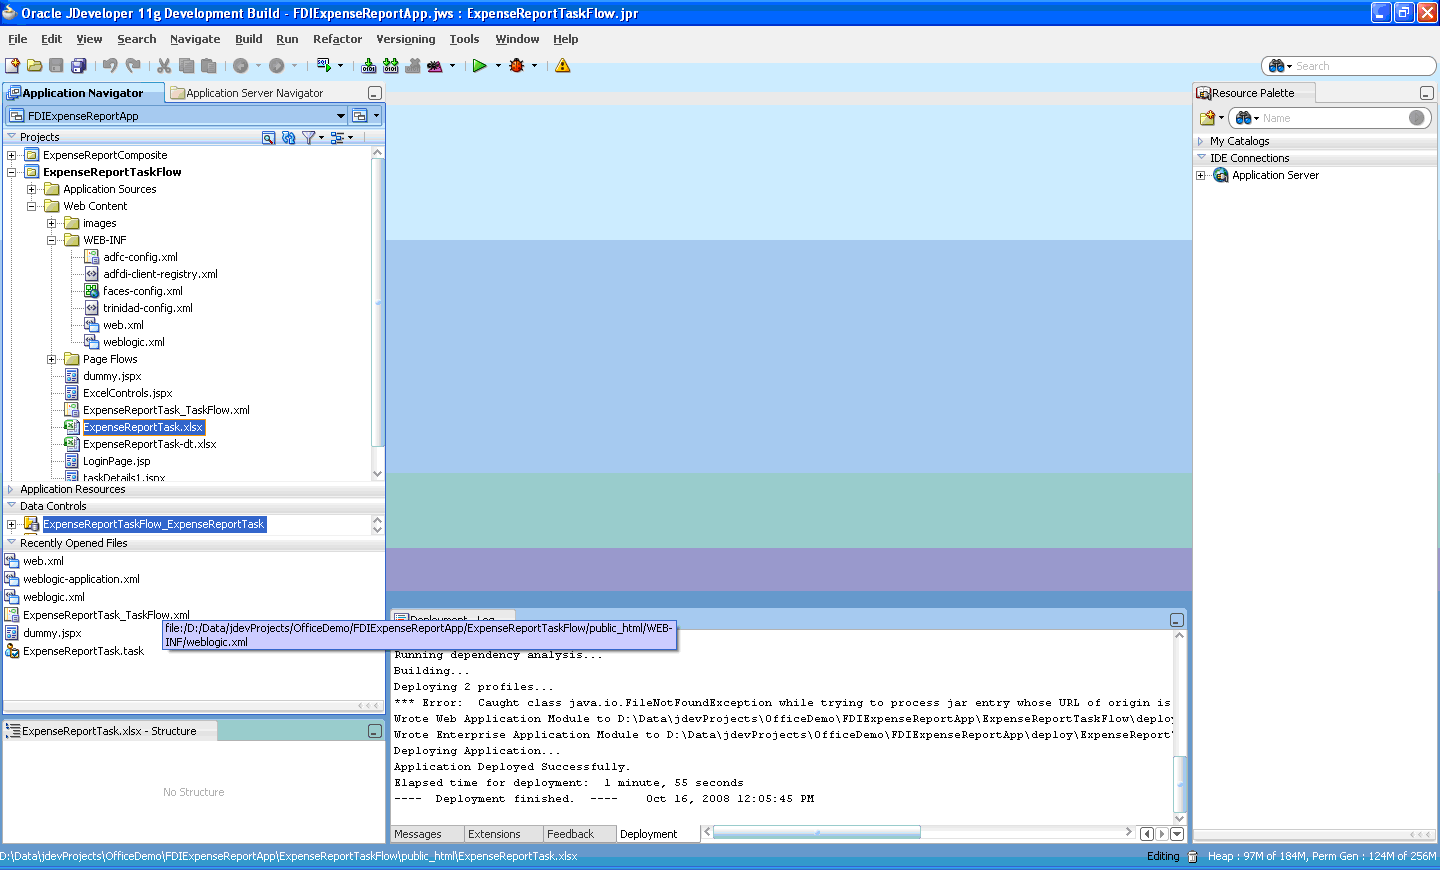This screenshot has width=1440, height=870.
Task: Switch to the Messages log tab
Action: tap(418, 834)
